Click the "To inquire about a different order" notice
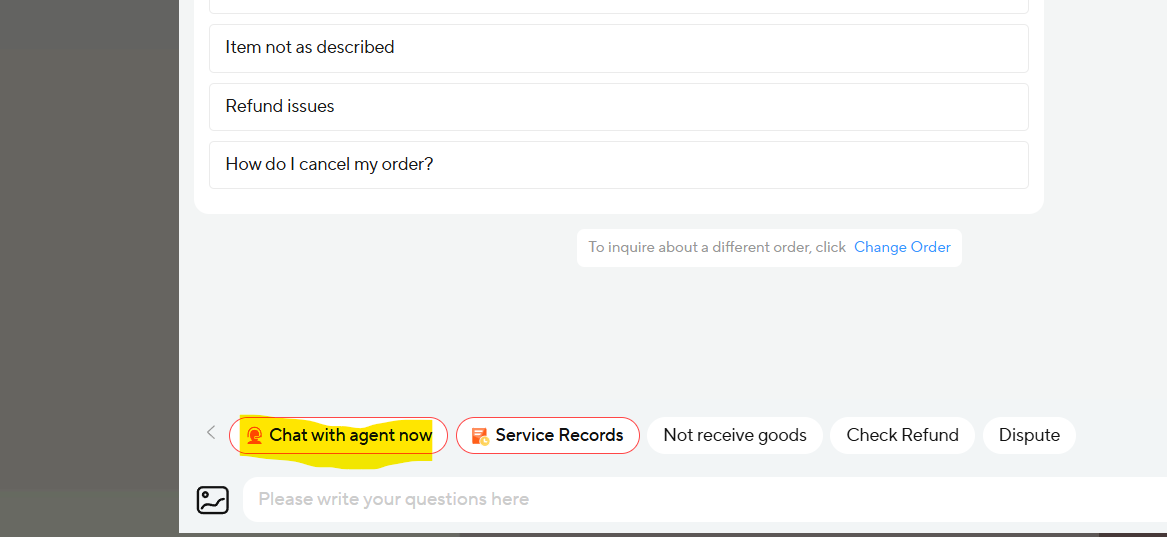 (x=716, y=247)
